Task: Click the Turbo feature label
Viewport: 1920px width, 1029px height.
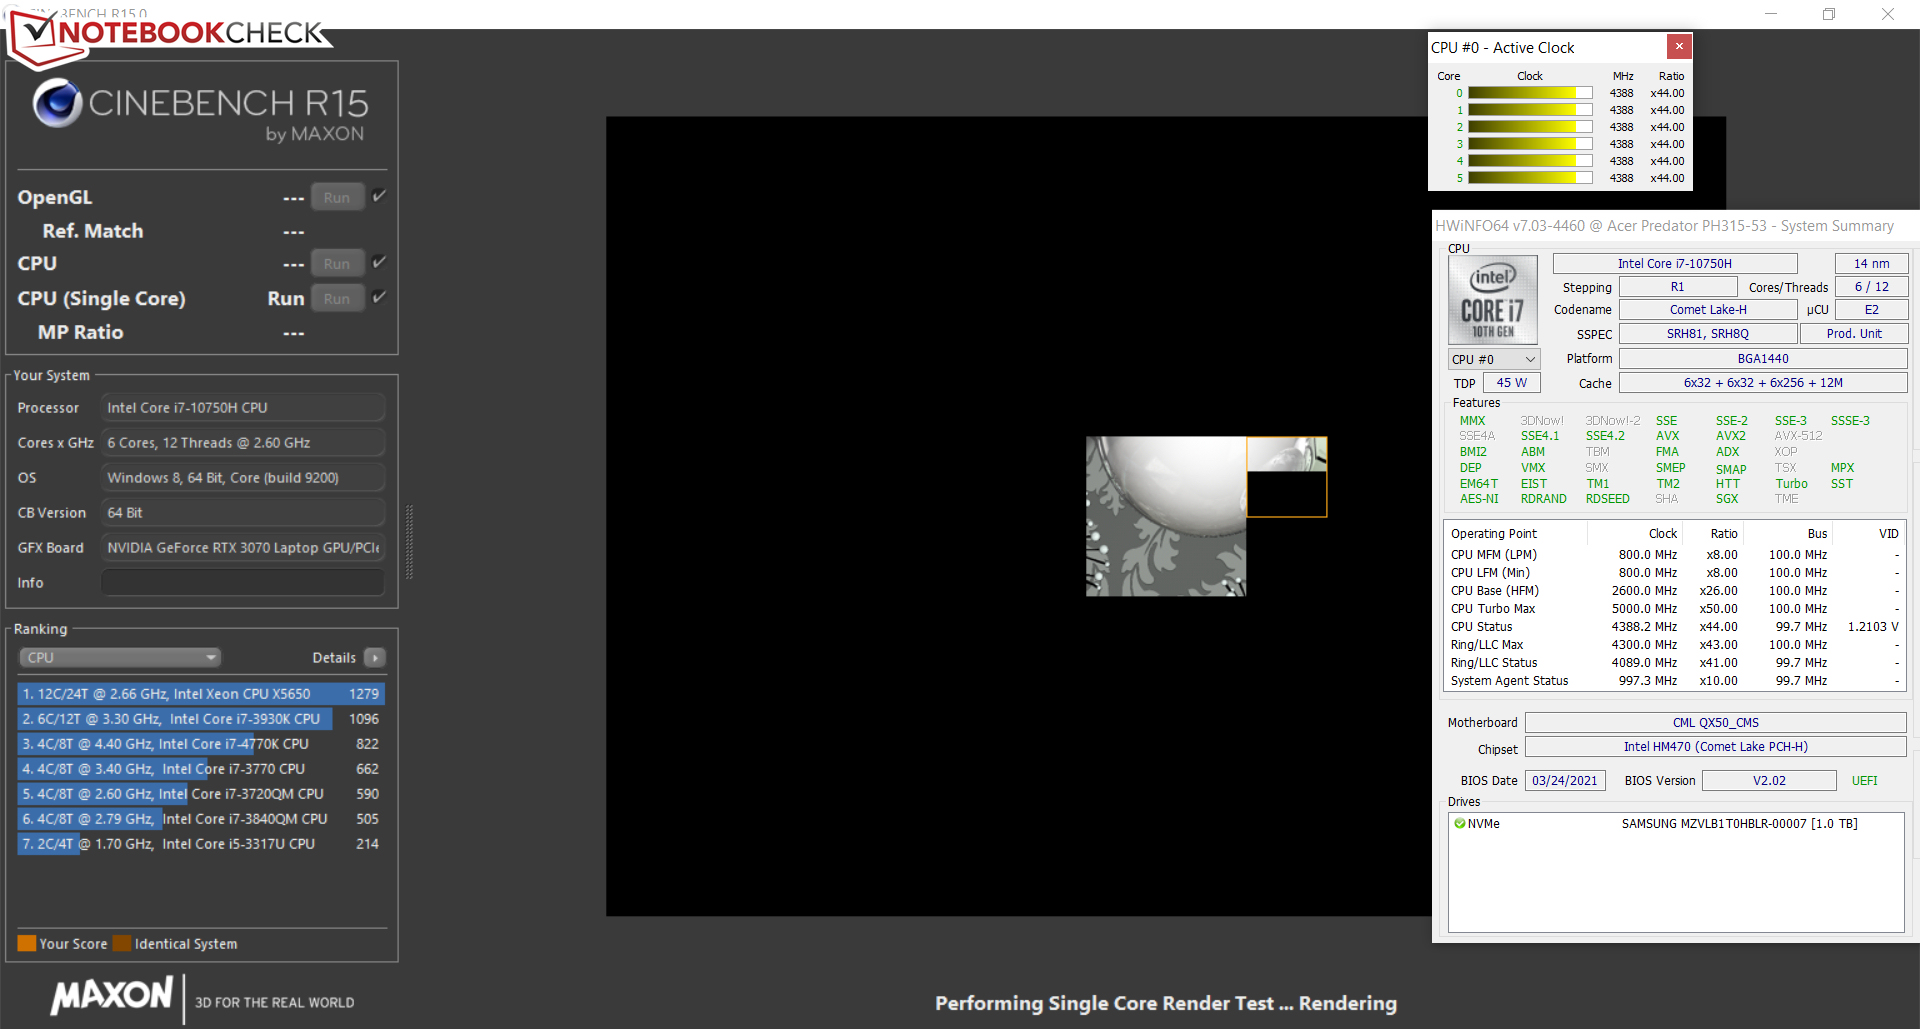Action: tap(1792, 484)
